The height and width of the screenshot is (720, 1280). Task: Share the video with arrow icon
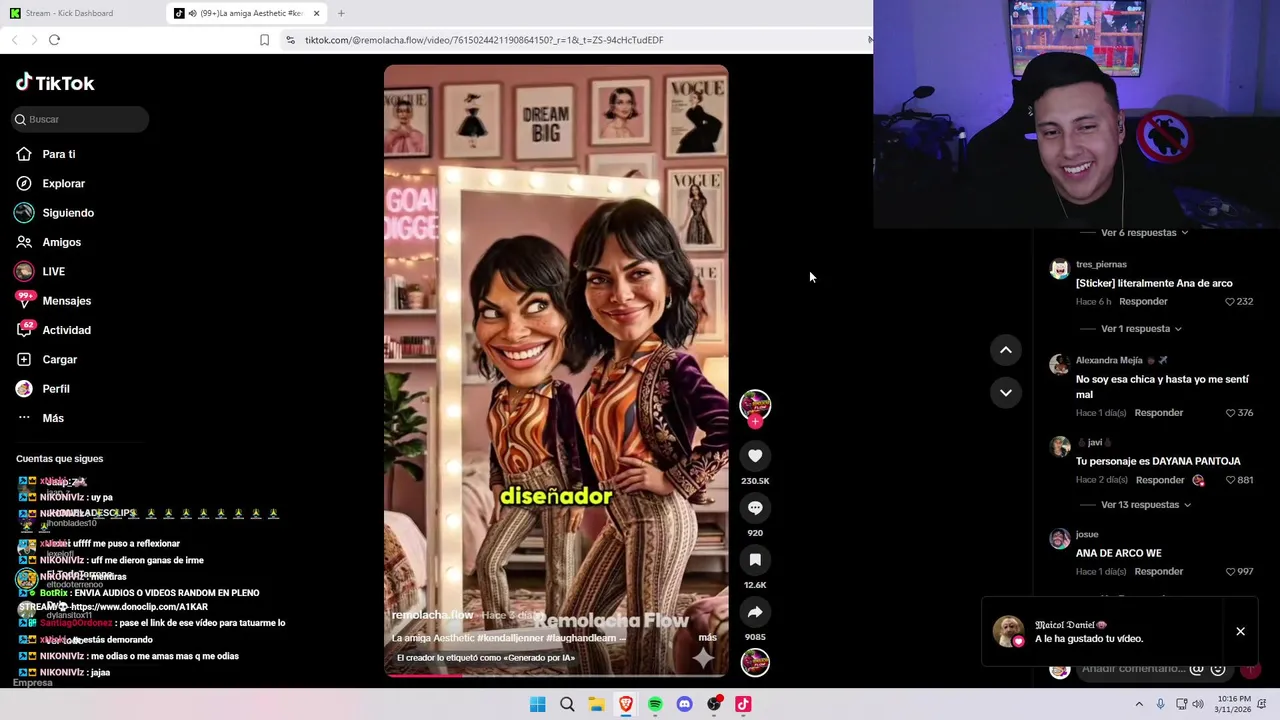pos(755,611)
